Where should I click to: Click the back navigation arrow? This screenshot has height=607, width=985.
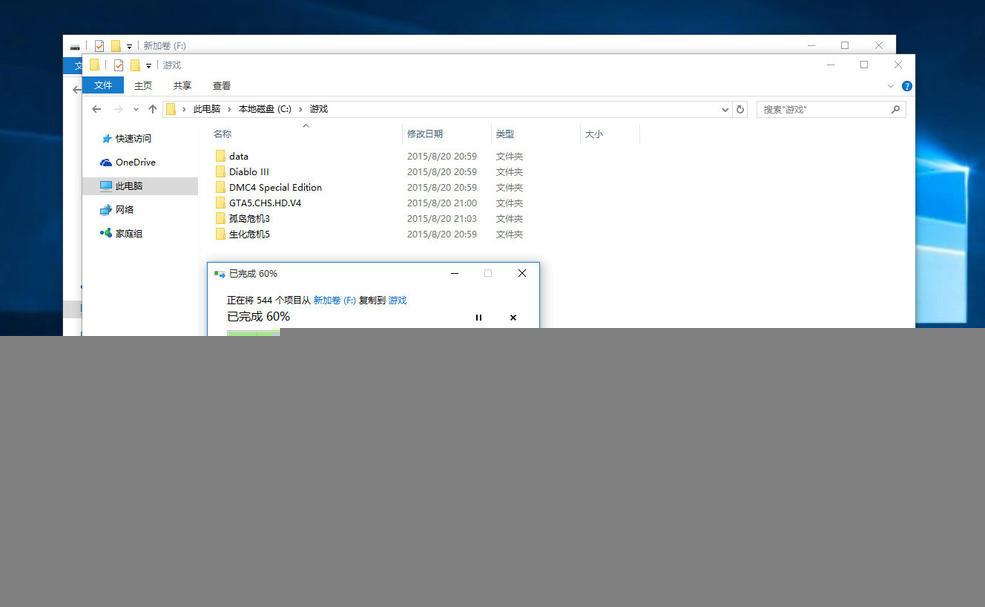pos(97,108)
